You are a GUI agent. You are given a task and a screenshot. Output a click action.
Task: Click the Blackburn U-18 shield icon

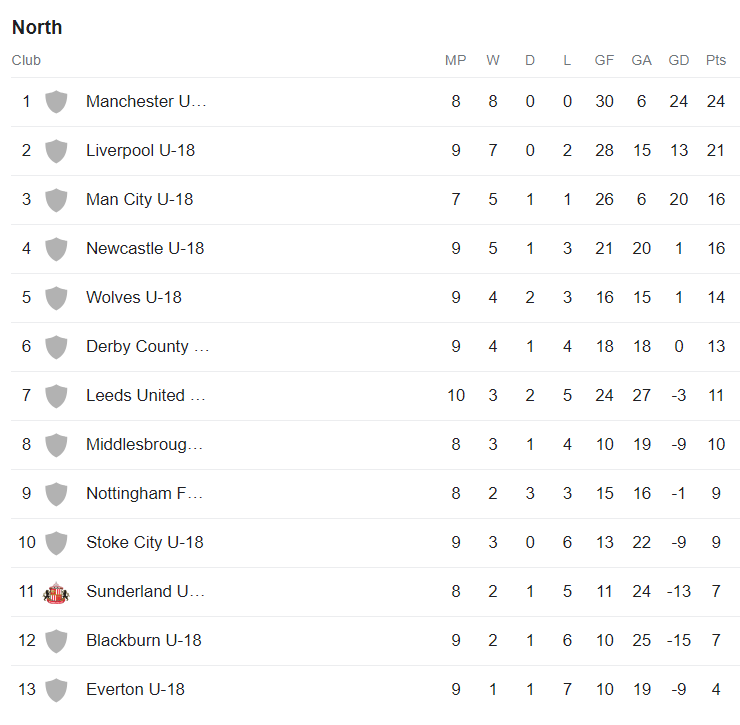coord(56,641)
